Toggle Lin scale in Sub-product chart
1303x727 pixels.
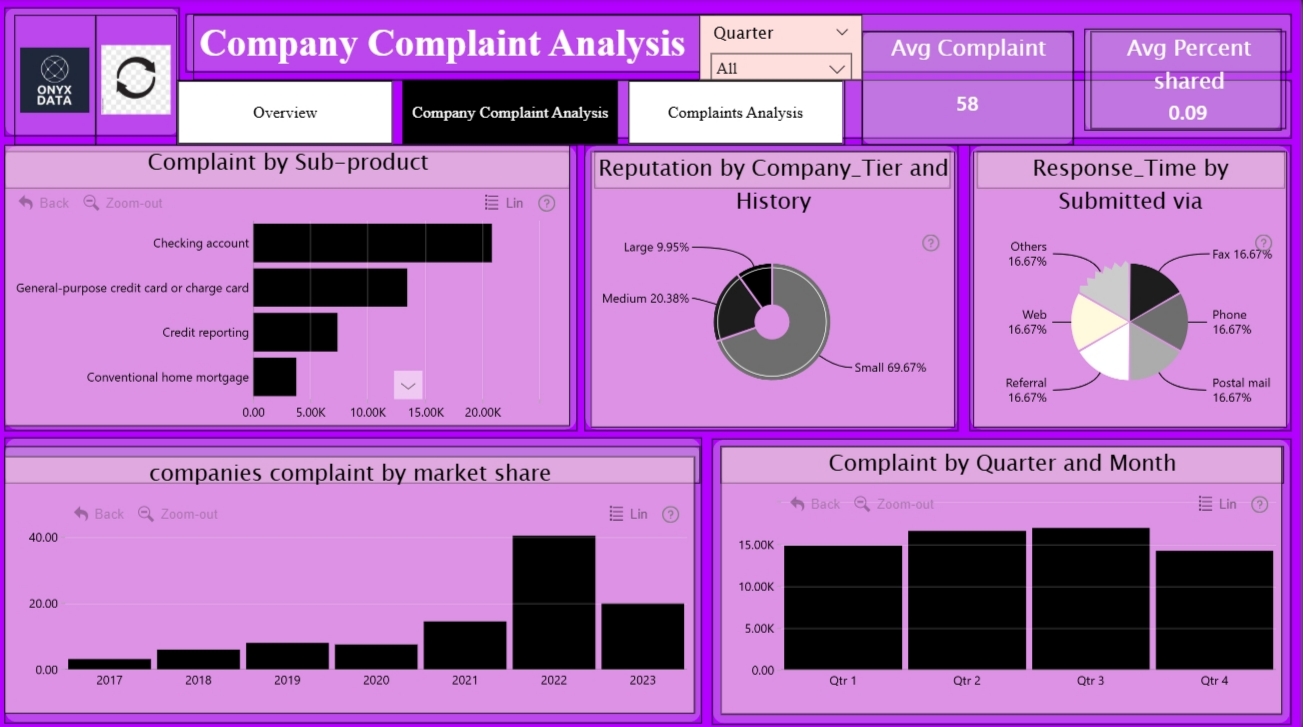503,203
